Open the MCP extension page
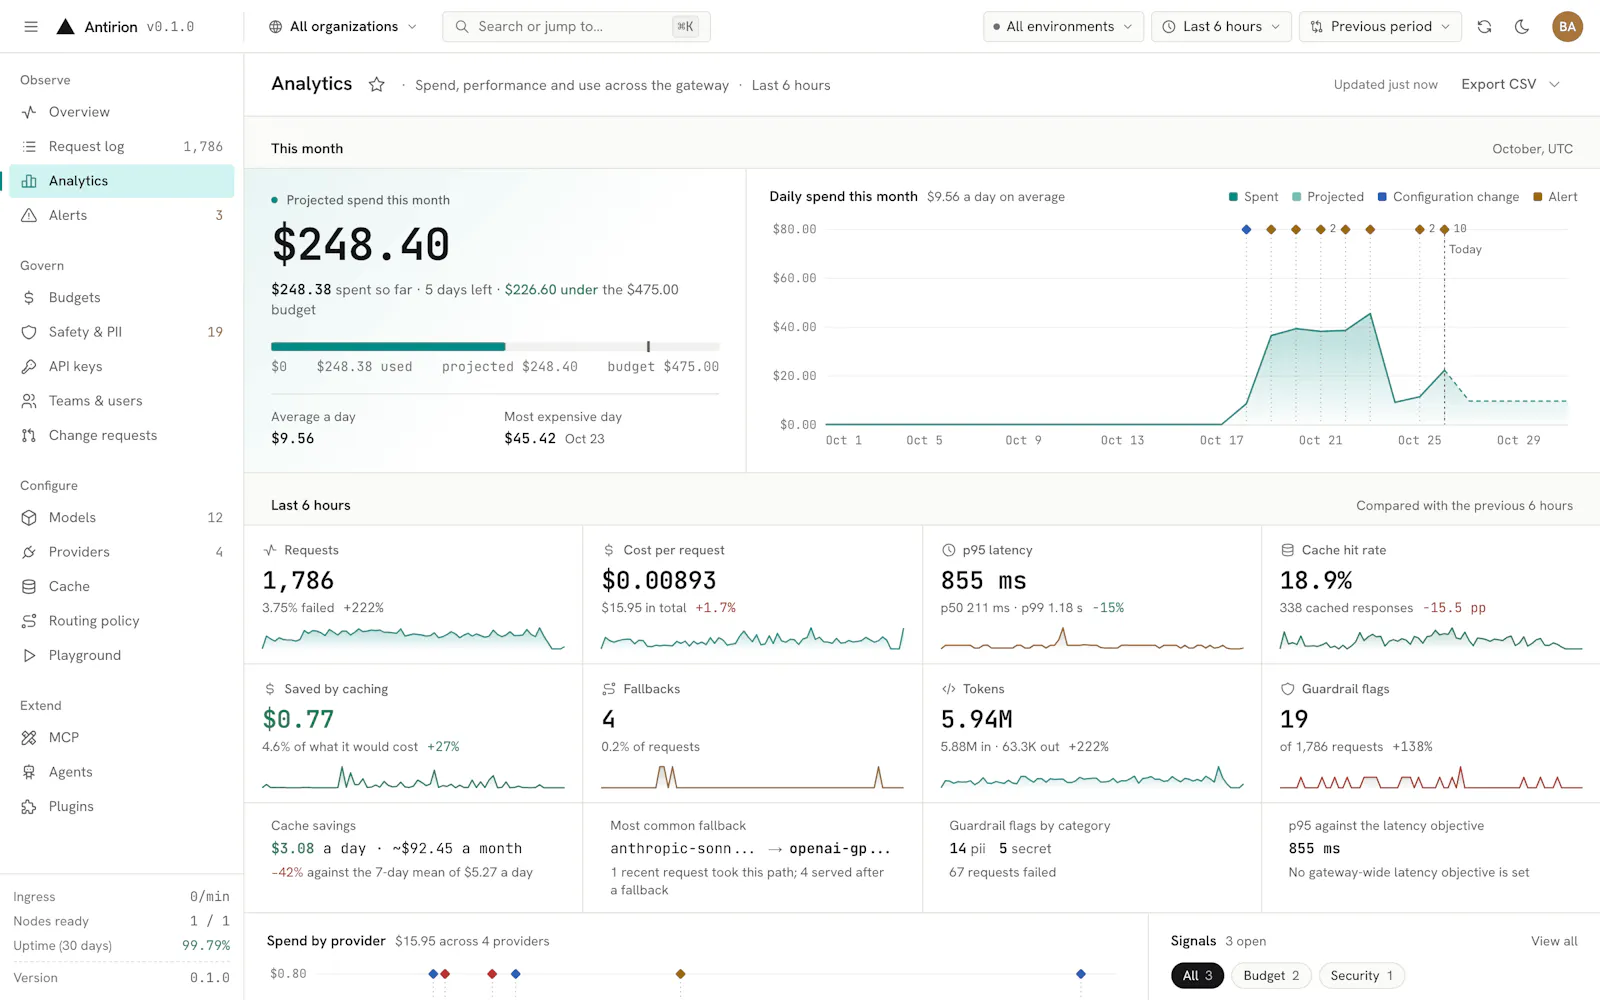1600x1000 pixels. (x=122, y=738)
